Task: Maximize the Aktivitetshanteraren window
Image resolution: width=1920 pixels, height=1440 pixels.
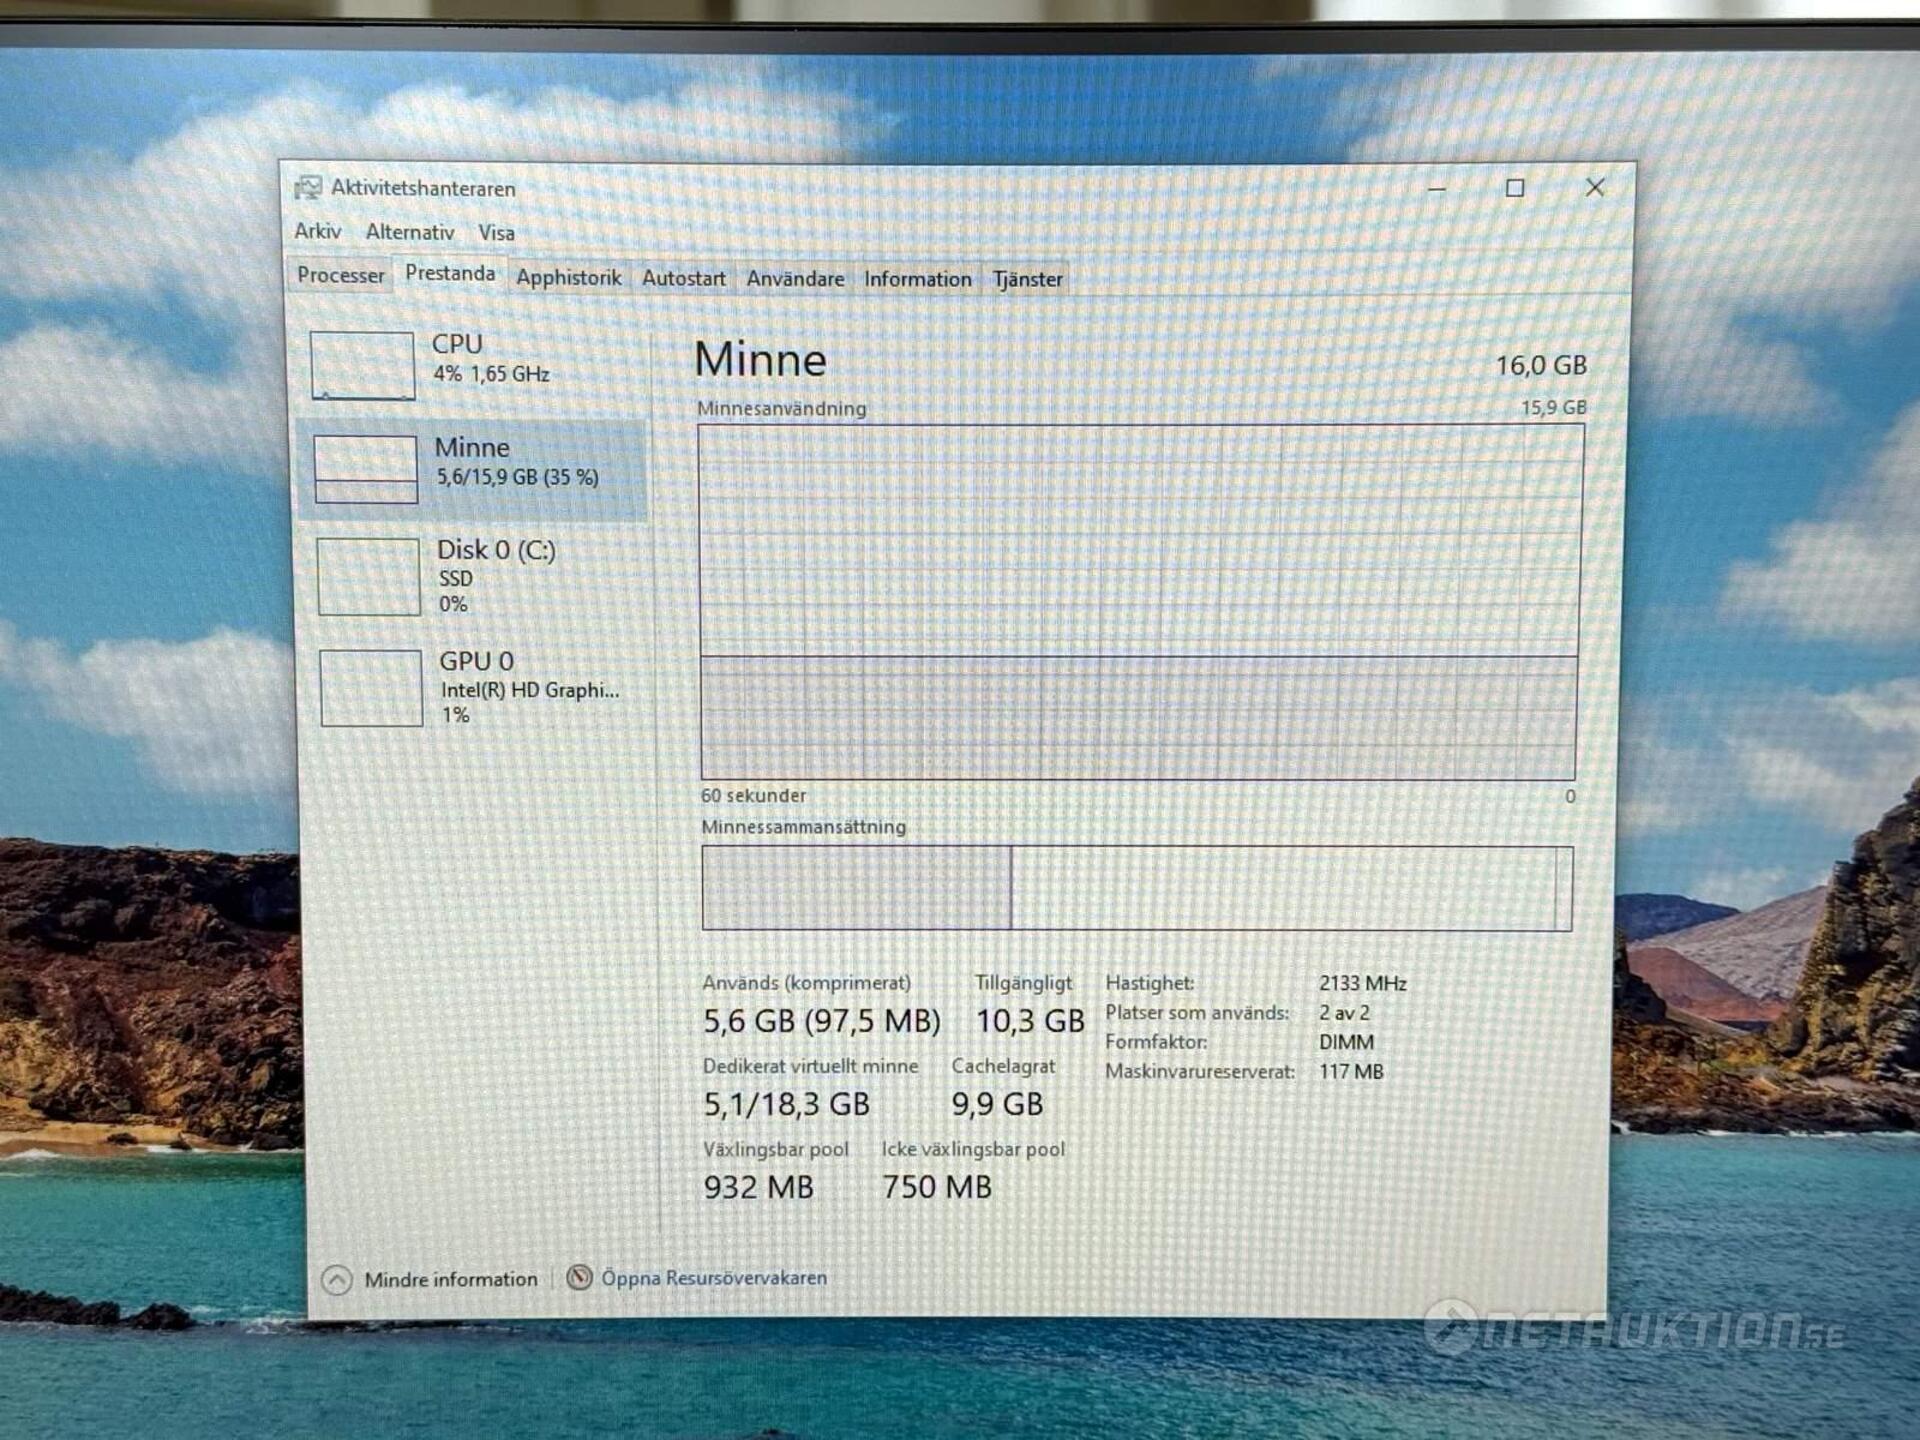Action: 1515,188
